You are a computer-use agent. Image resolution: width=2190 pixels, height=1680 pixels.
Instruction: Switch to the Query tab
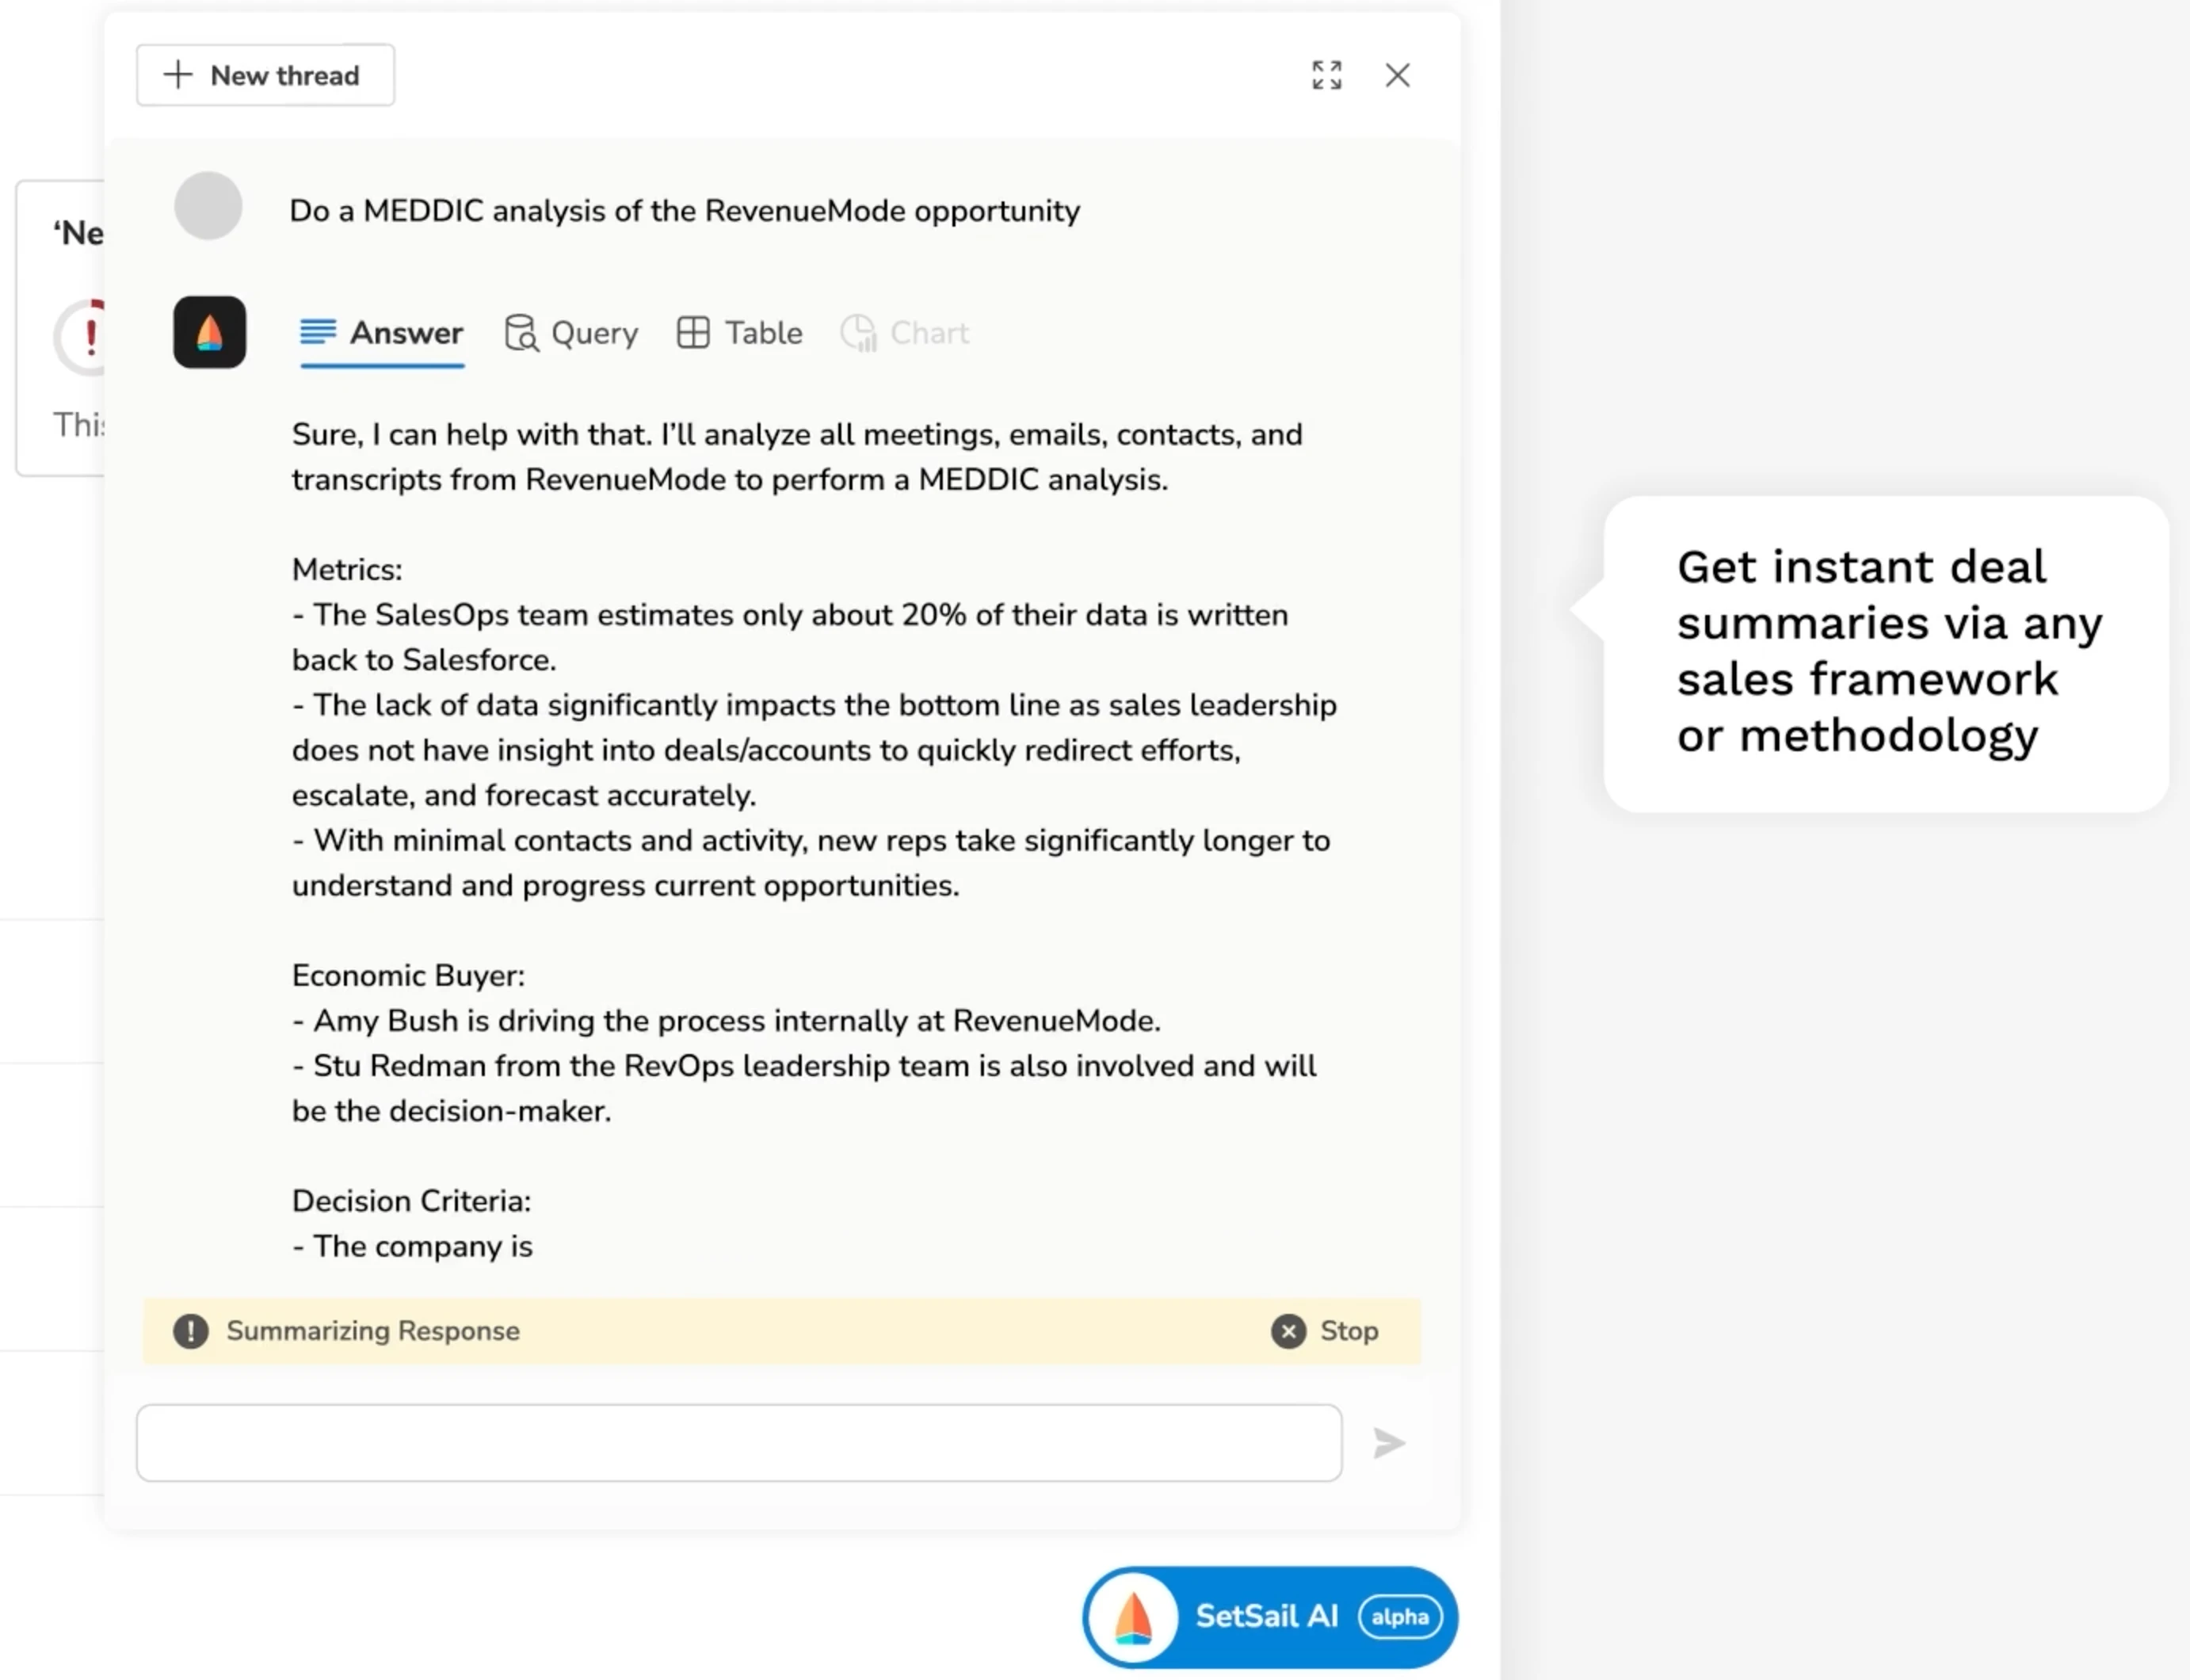point(571,333)
